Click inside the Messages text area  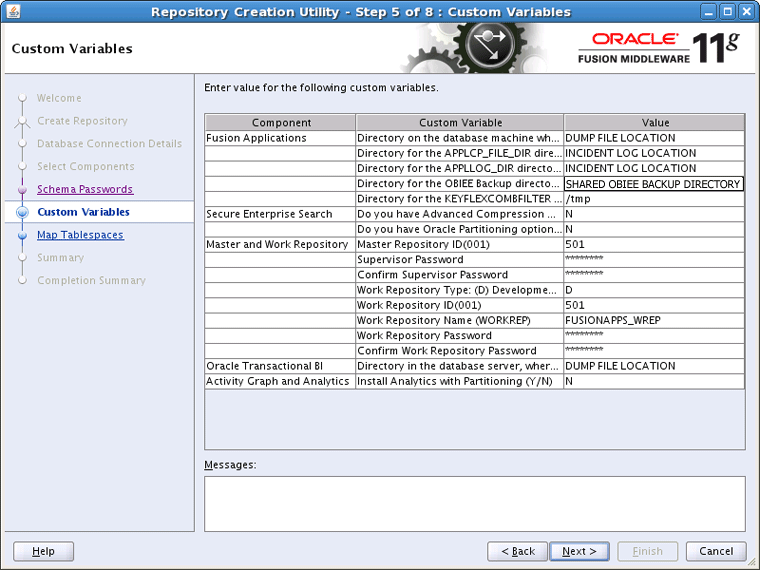point(475,504)
